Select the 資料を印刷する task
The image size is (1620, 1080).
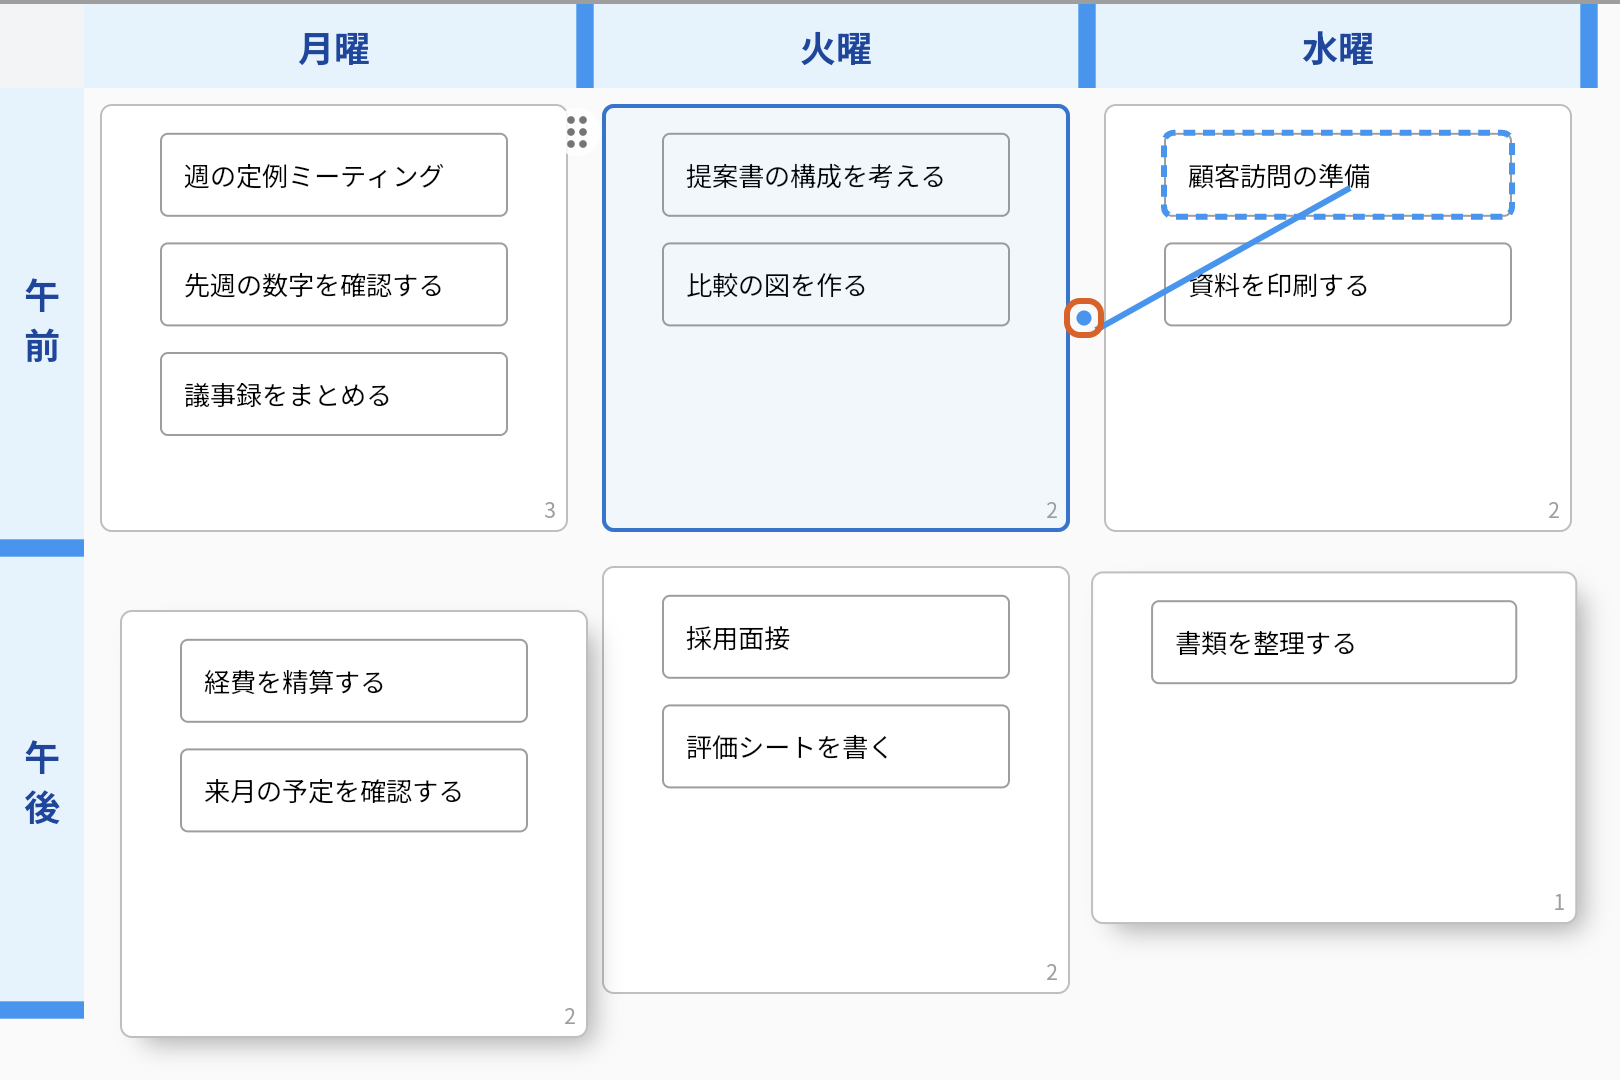click(x=1338, y=285)
